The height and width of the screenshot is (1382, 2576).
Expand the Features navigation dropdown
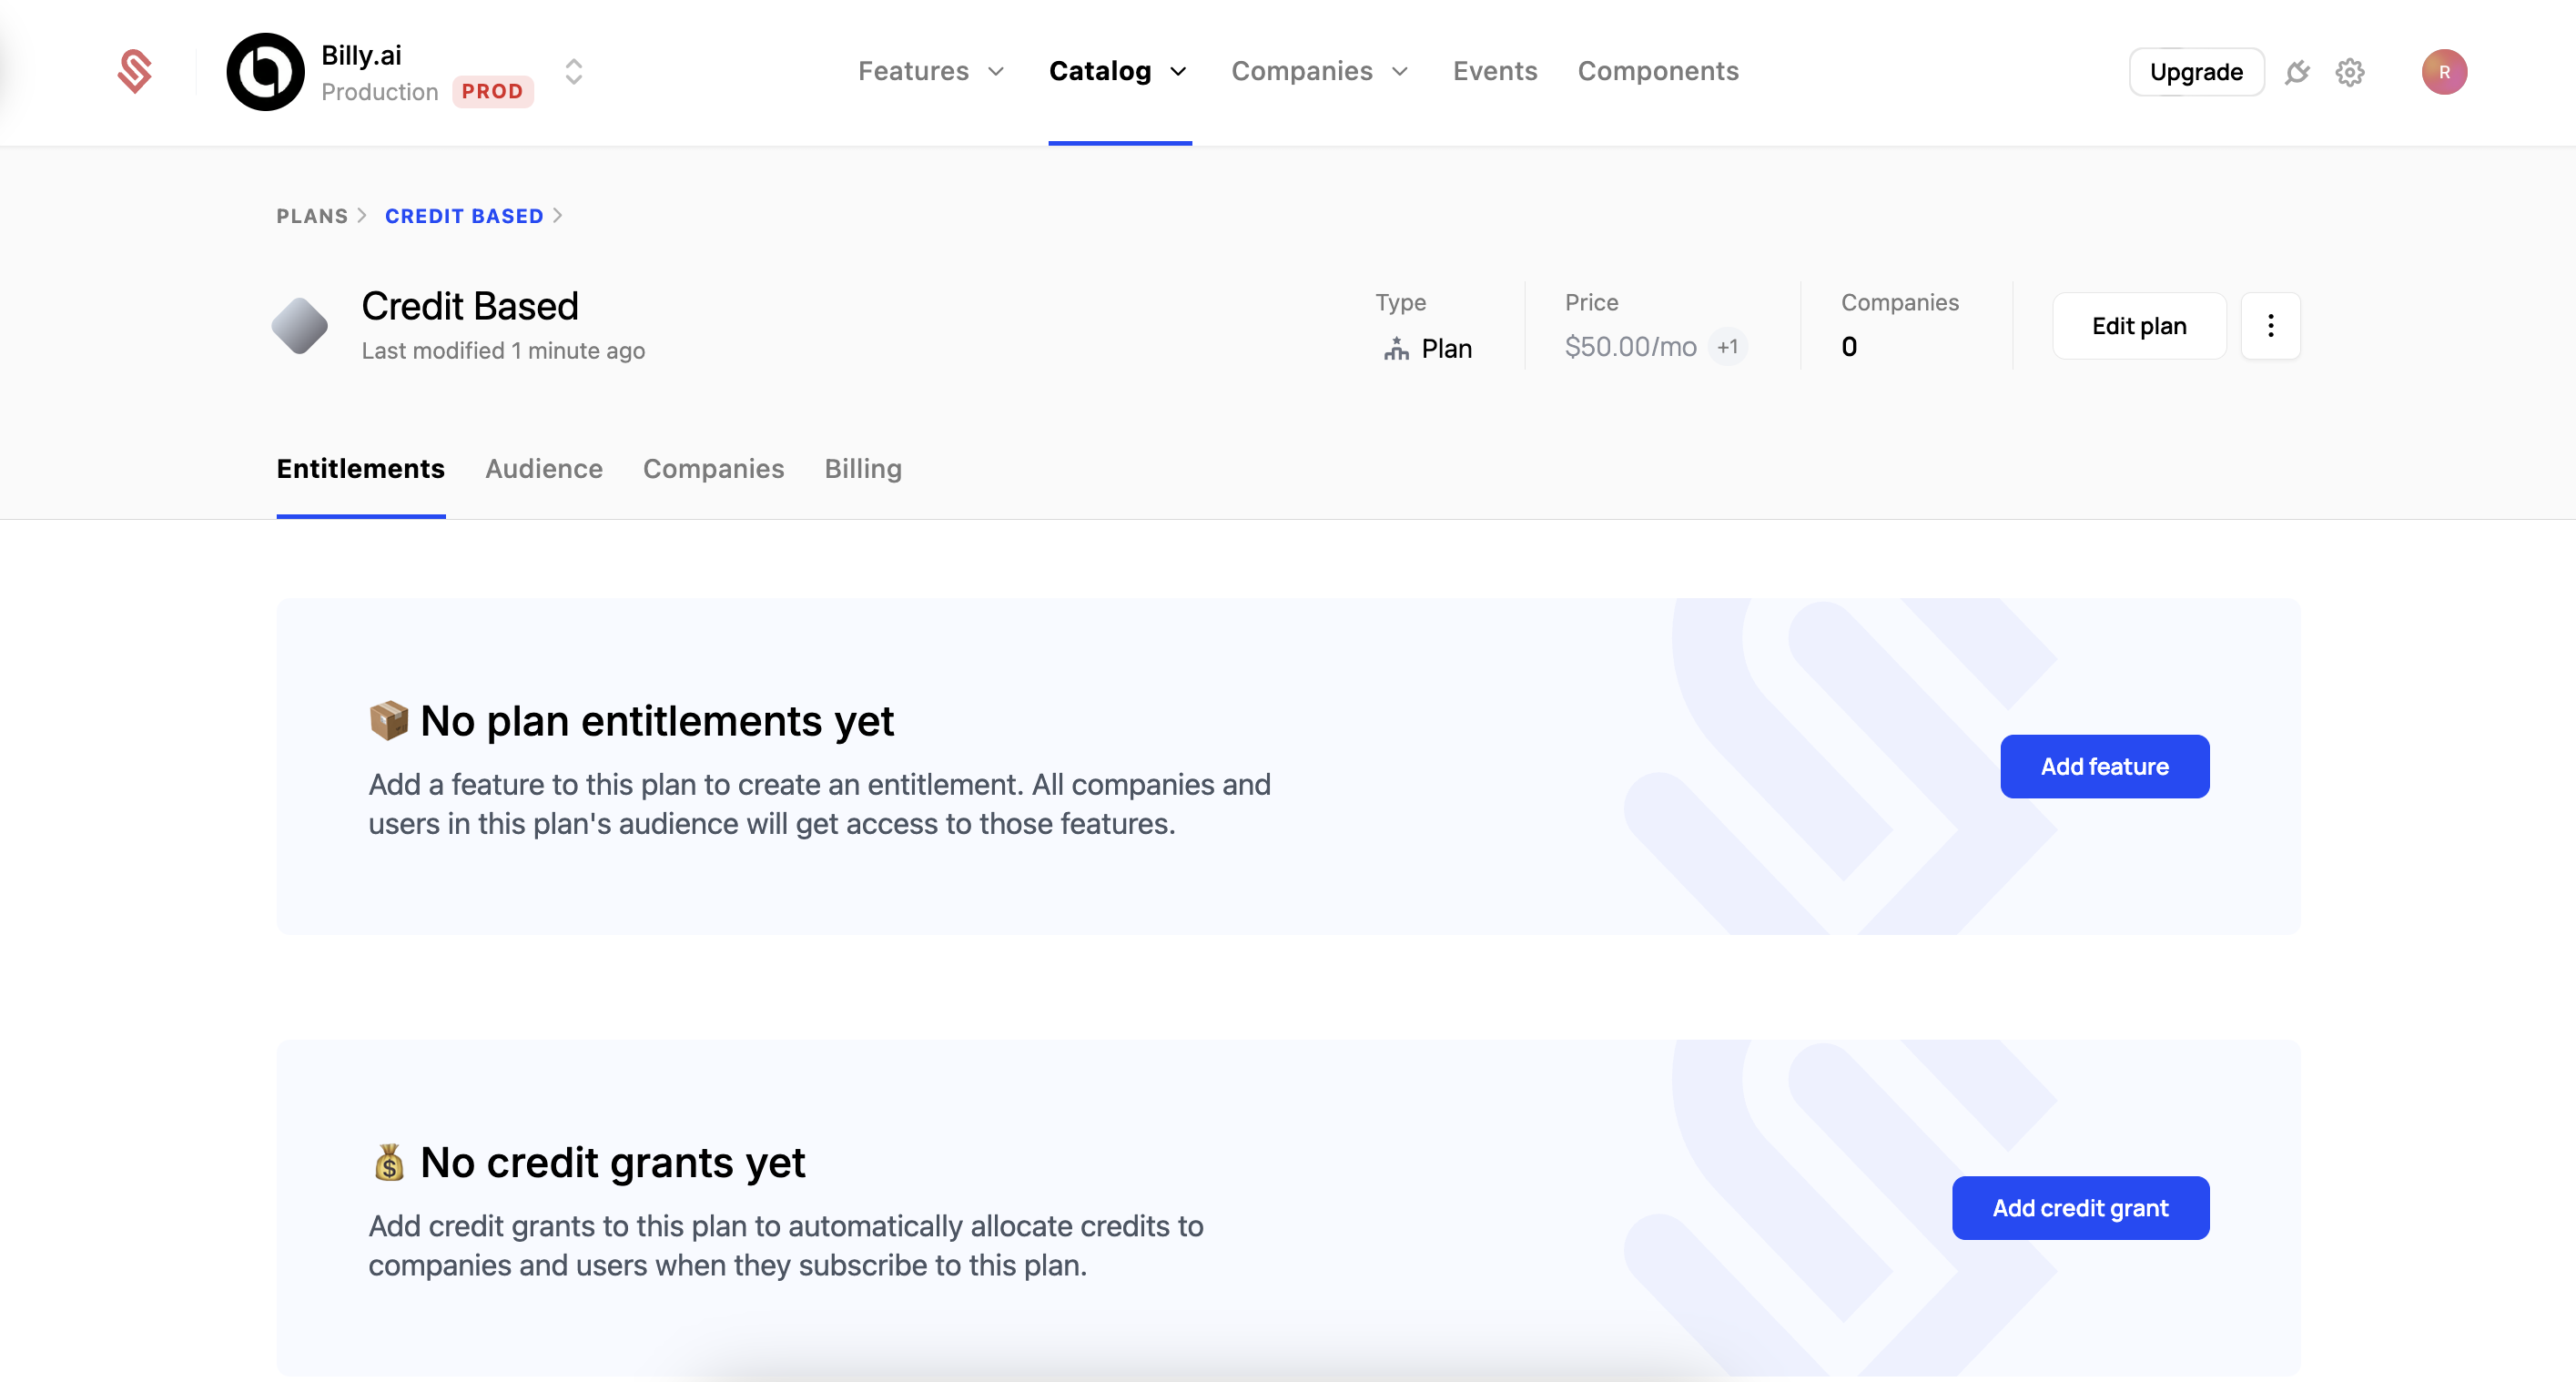(930, 71)
